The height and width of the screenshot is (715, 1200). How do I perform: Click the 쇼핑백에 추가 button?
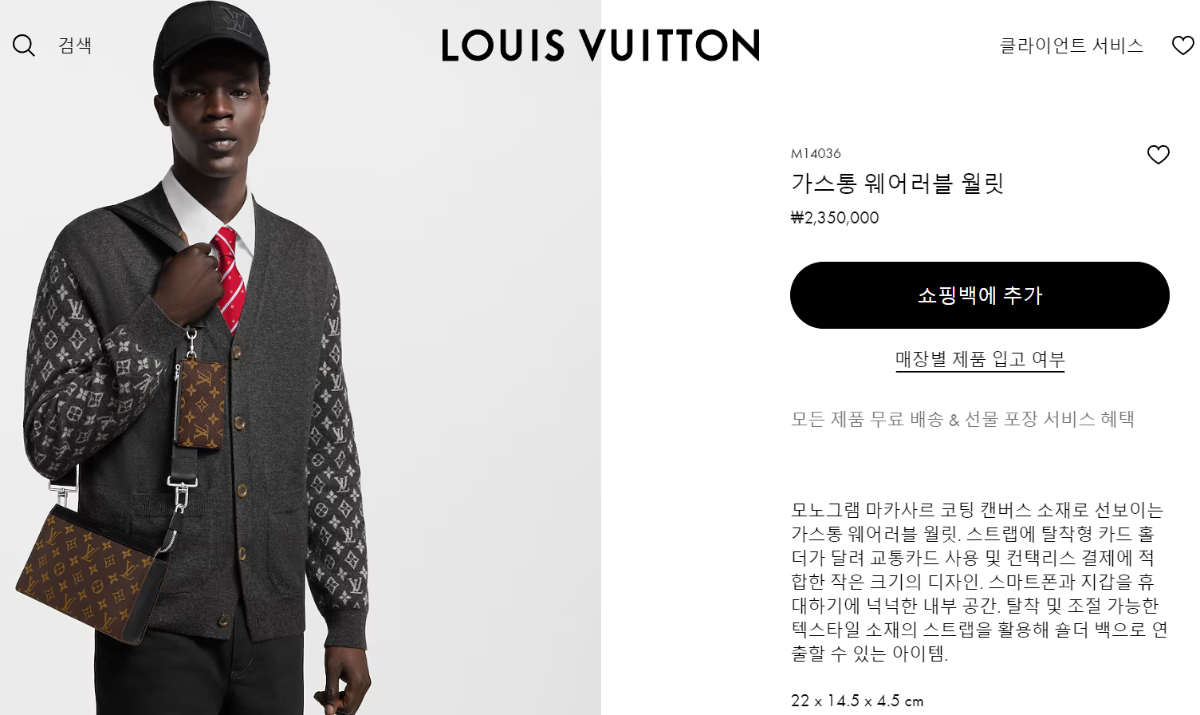979,295
